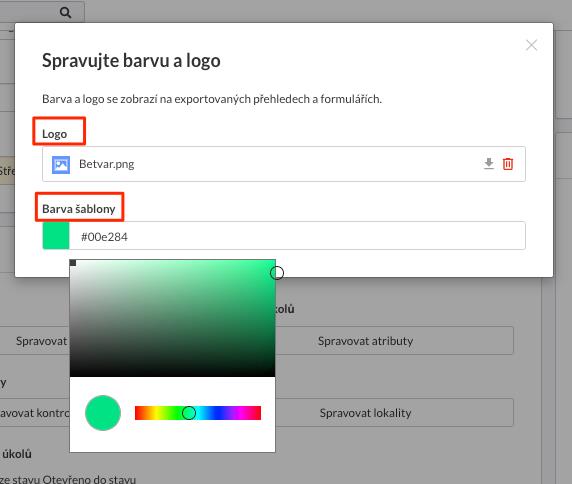572x484 pixels.
Task: Click the Barva šablony label
Action: click(x=79, y=209)
